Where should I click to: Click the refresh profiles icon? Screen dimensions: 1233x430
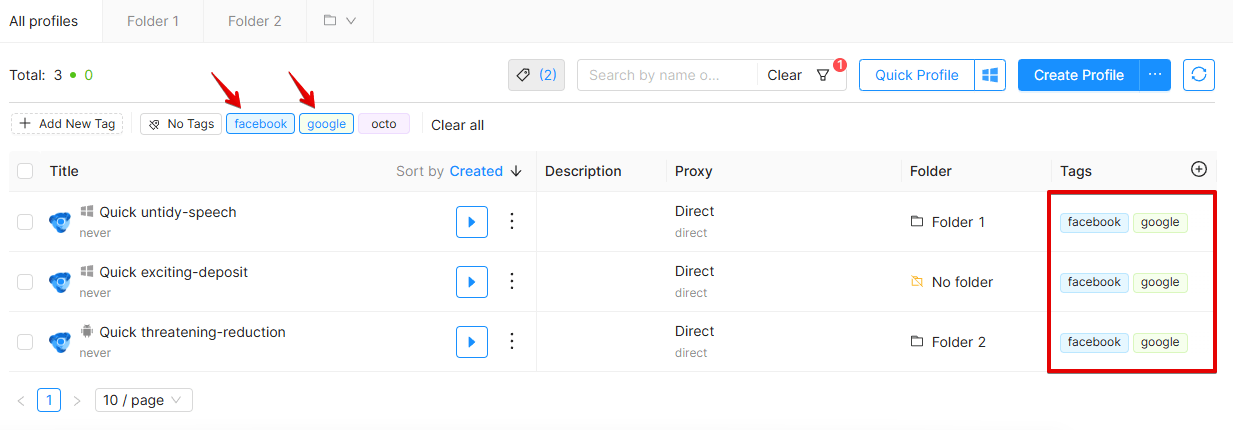click(1199, 75)
